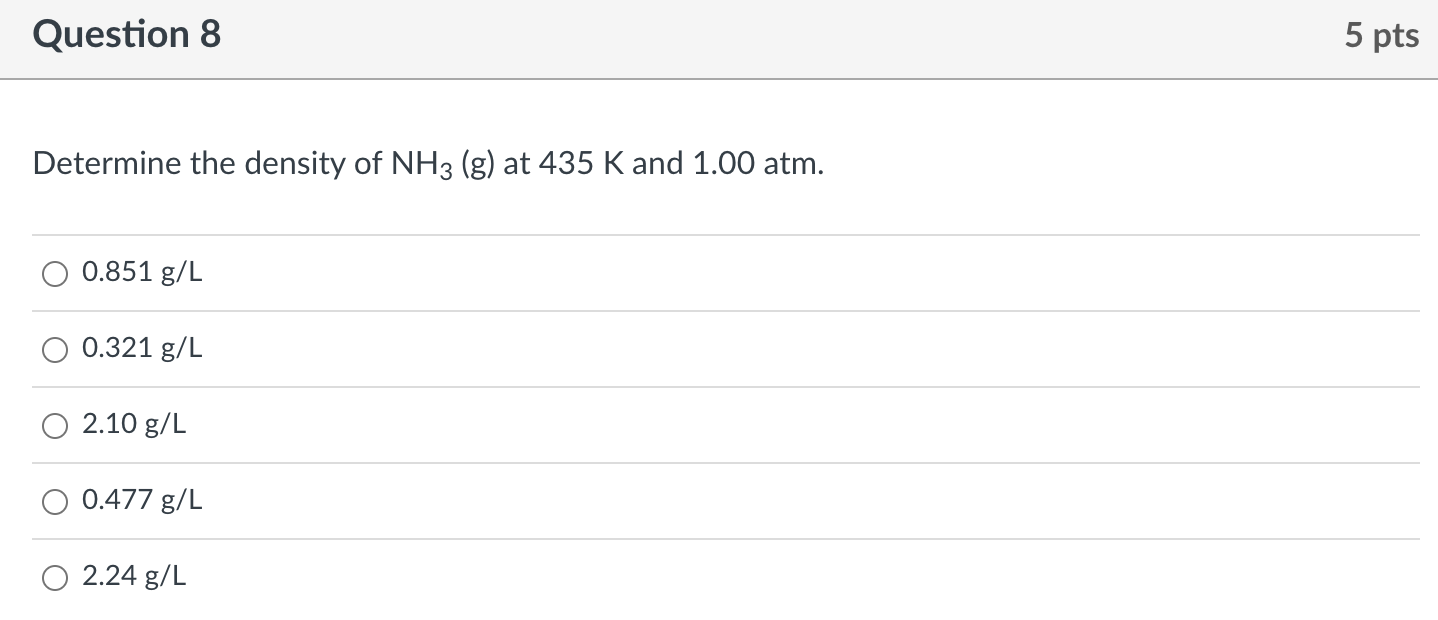This screenshot has height=620, width=1438.
Task: Click the "0.851 g/L" answer label text
Action: (142, 273)
